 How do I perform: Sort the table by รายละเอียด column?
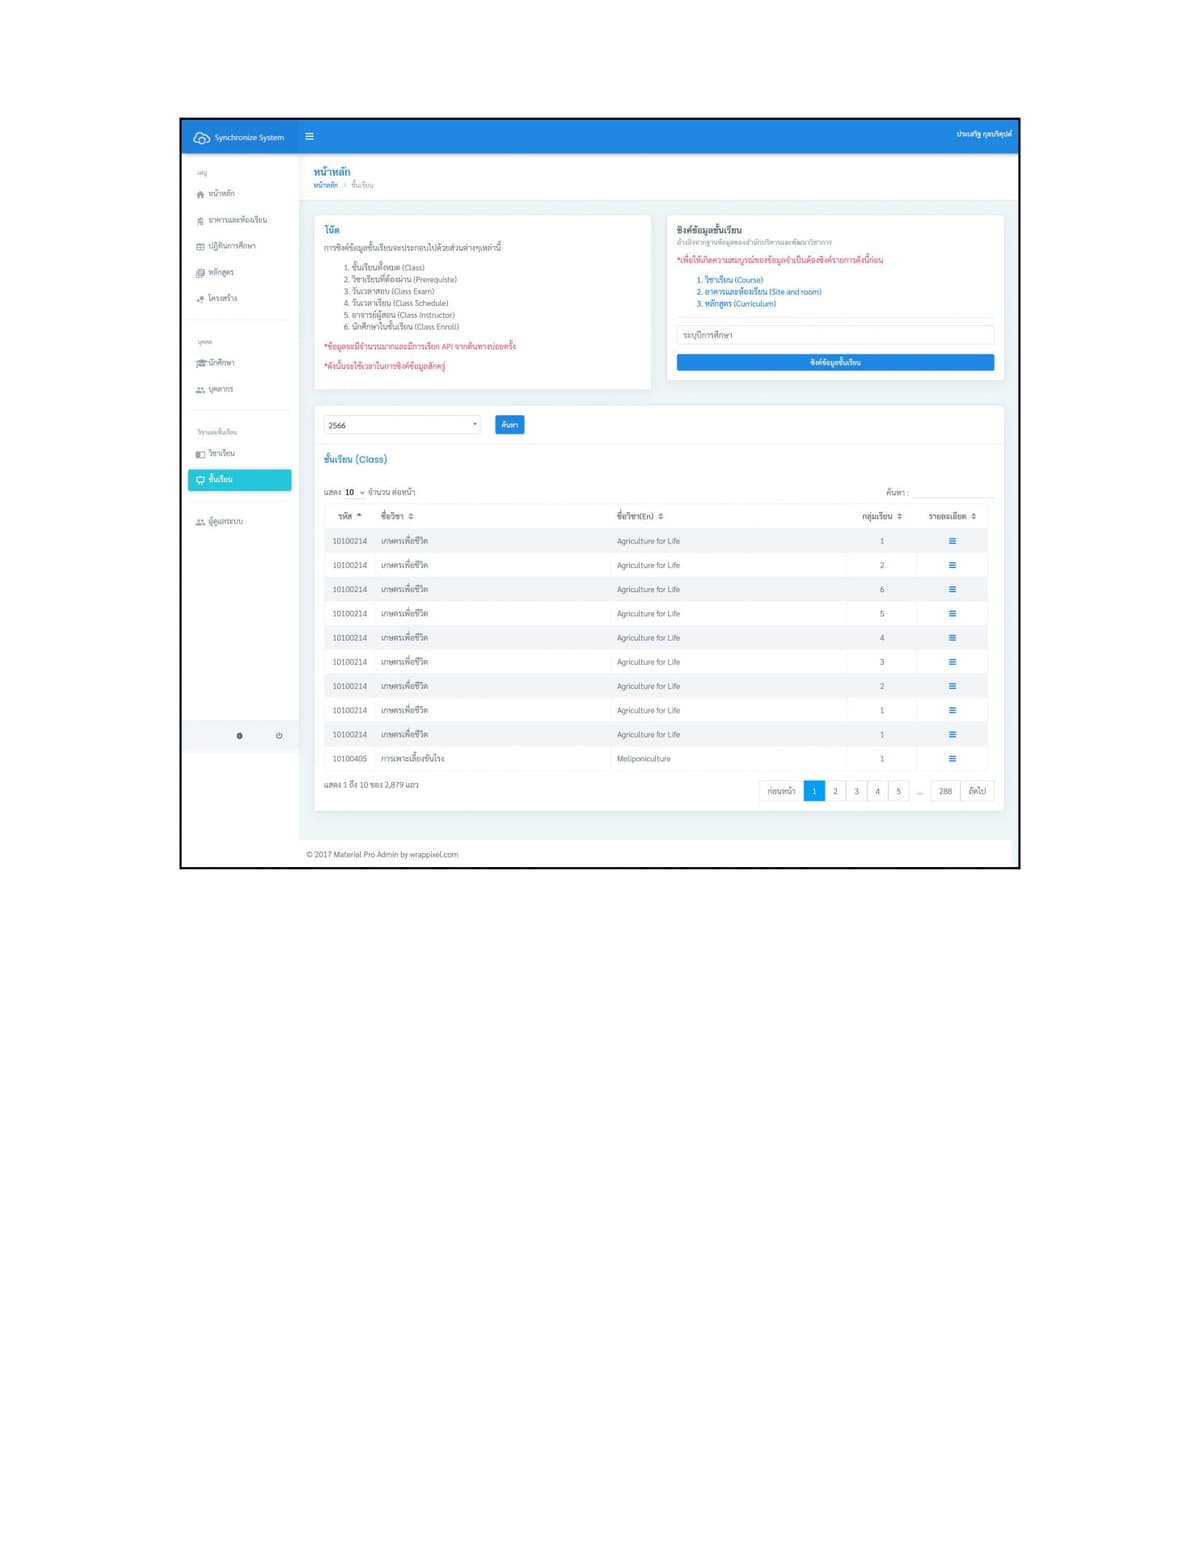click(x=952, y=516)
